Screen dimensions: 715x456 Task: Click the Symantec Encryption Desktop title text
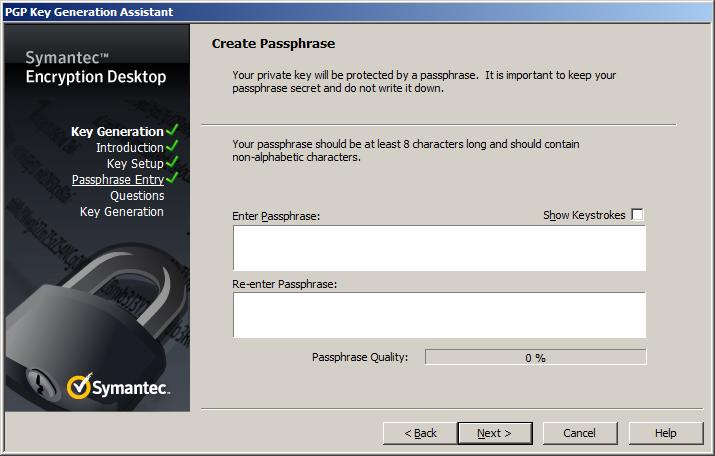point(96,67)
